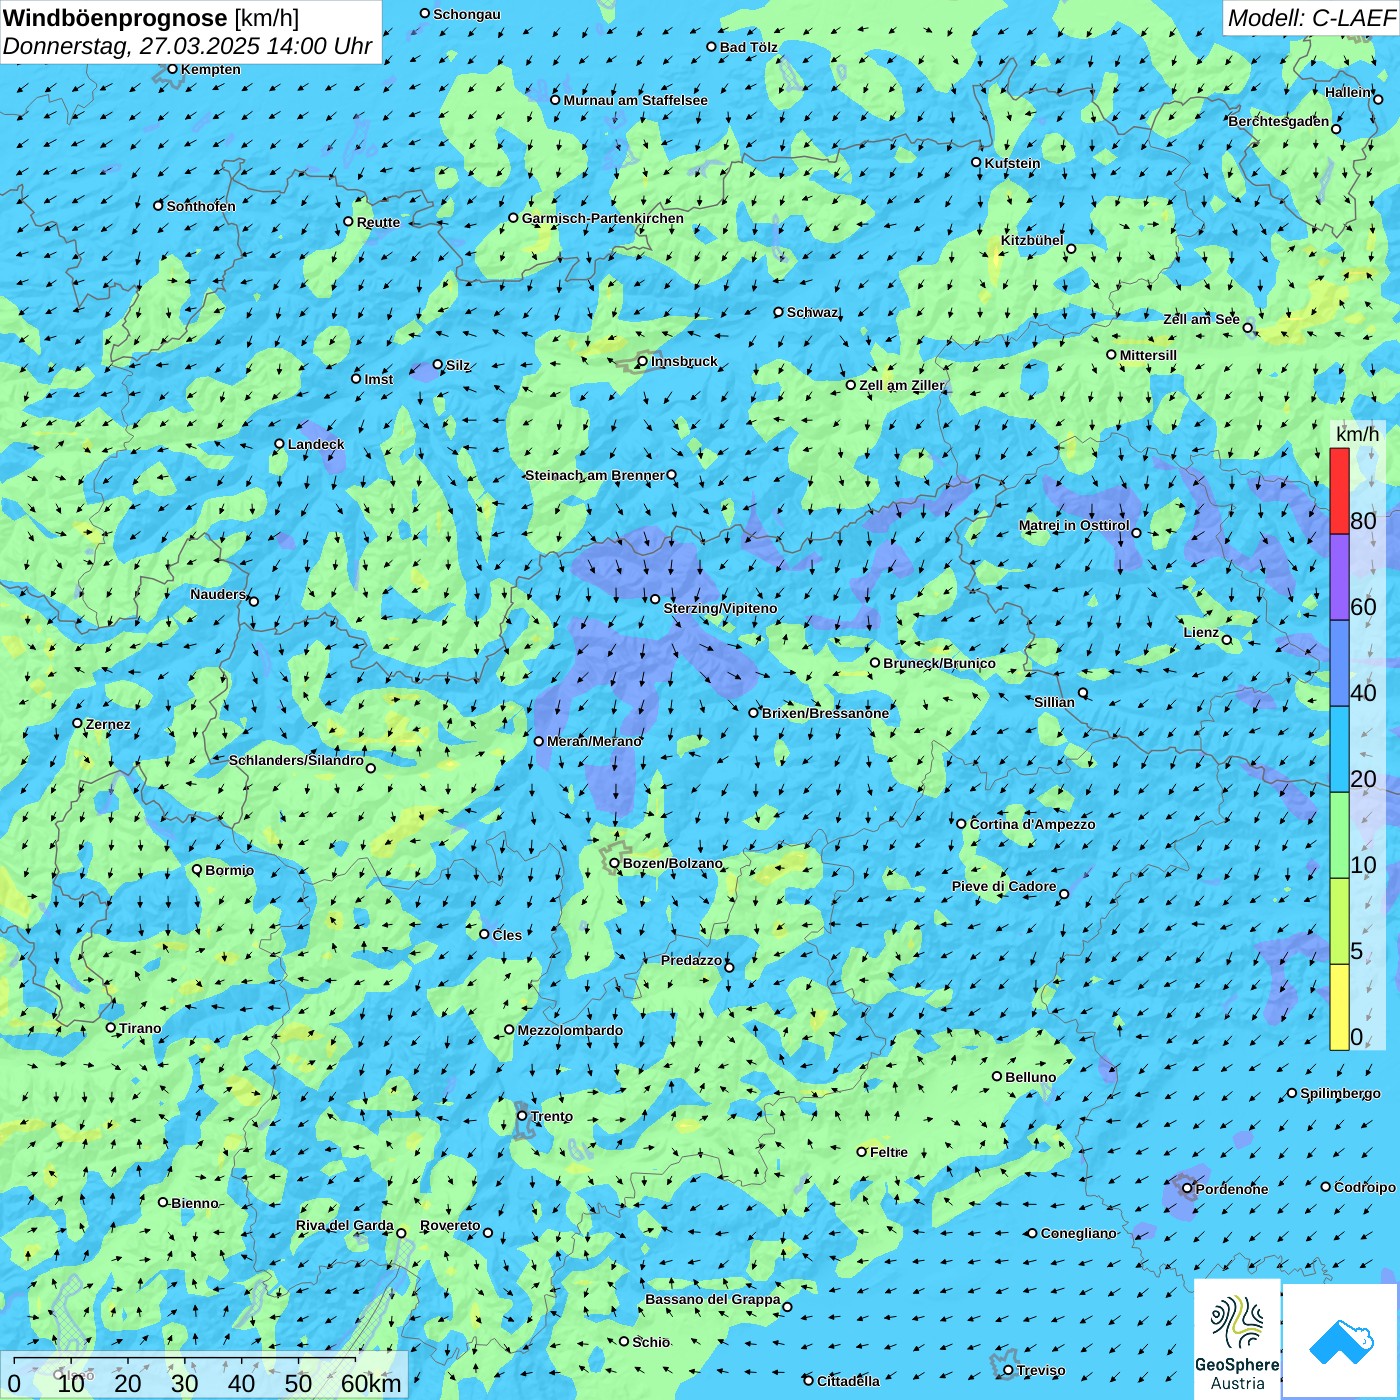
Task: Click the GeoSphere Austria logo
Action: (x=1237, y=1339)
